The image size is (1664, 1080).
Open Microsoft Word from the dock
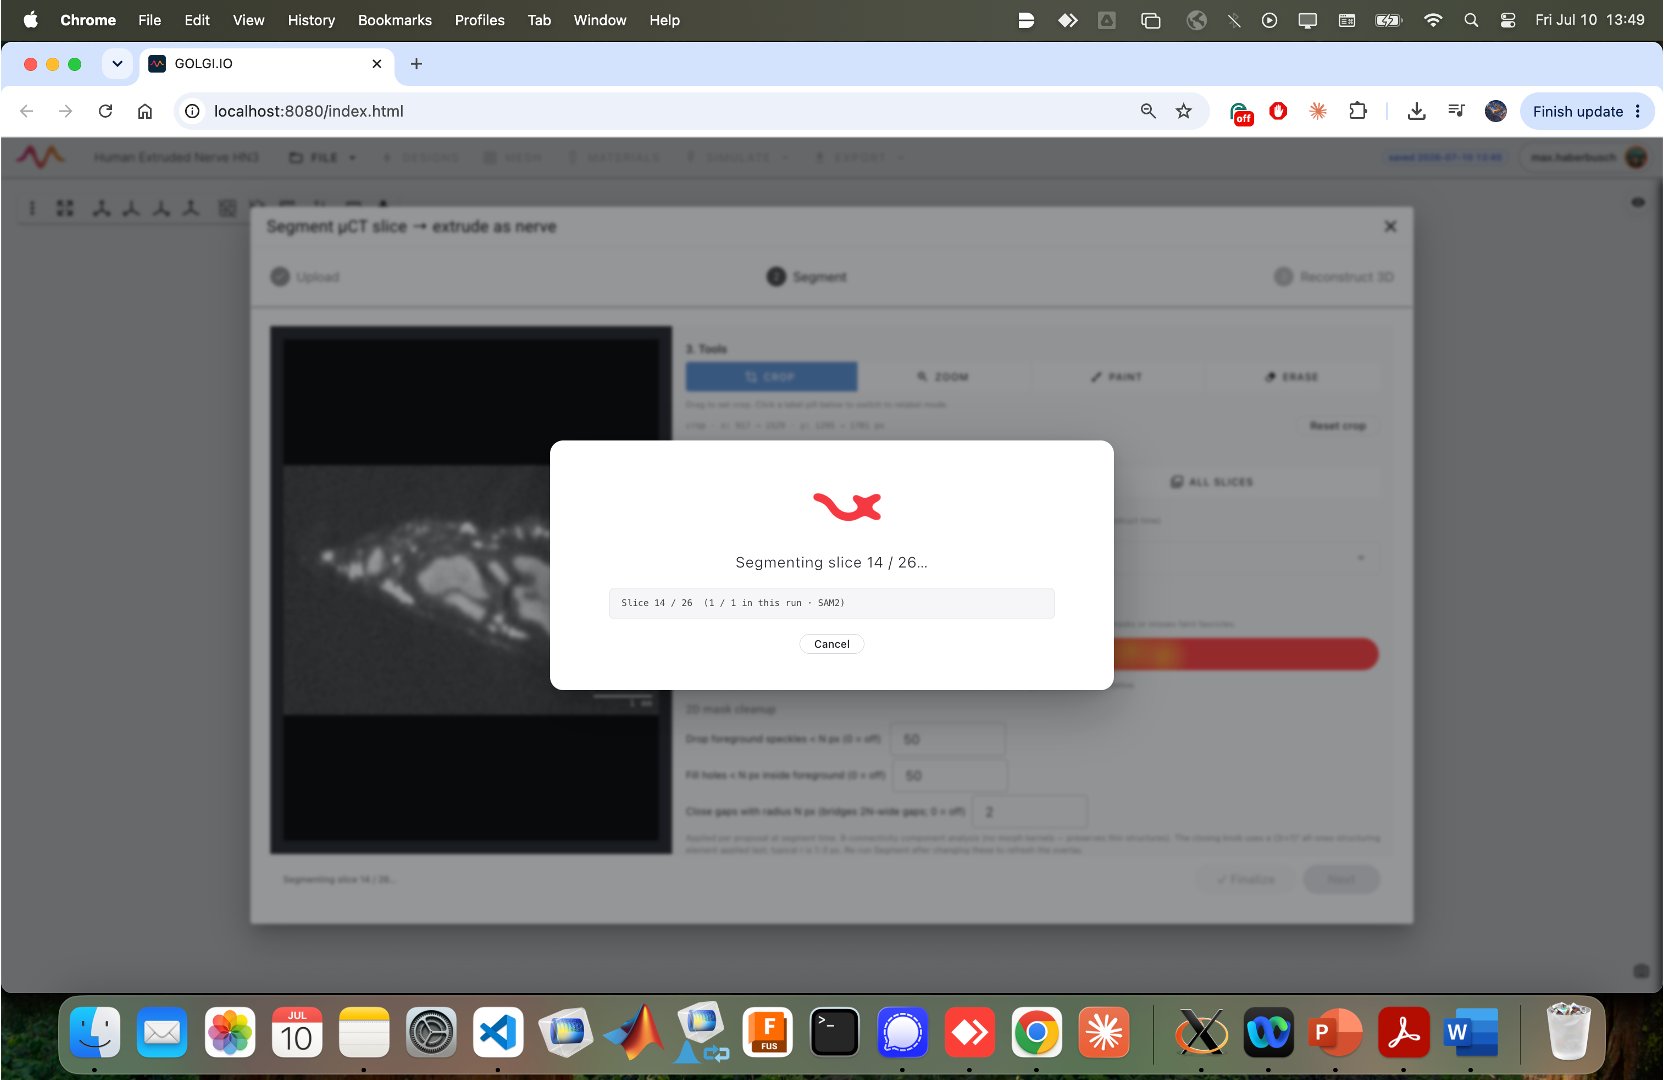[x=1471, y=1033]
